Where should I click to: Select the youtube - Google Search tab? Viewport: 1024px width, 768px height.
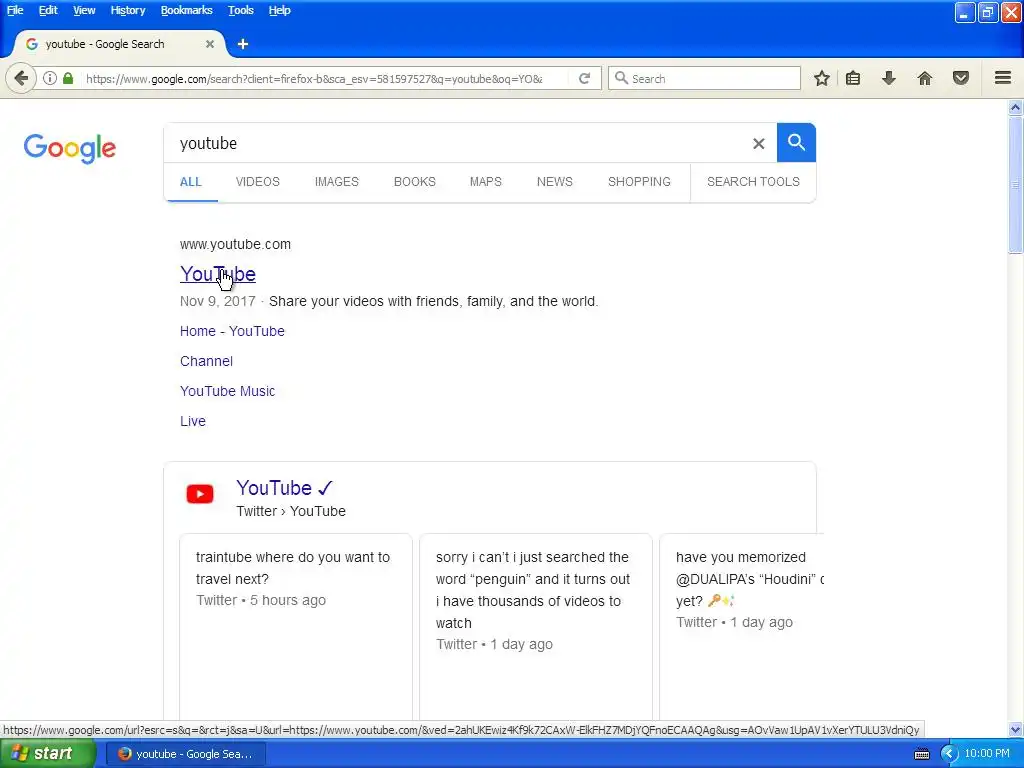pos(119,44)
